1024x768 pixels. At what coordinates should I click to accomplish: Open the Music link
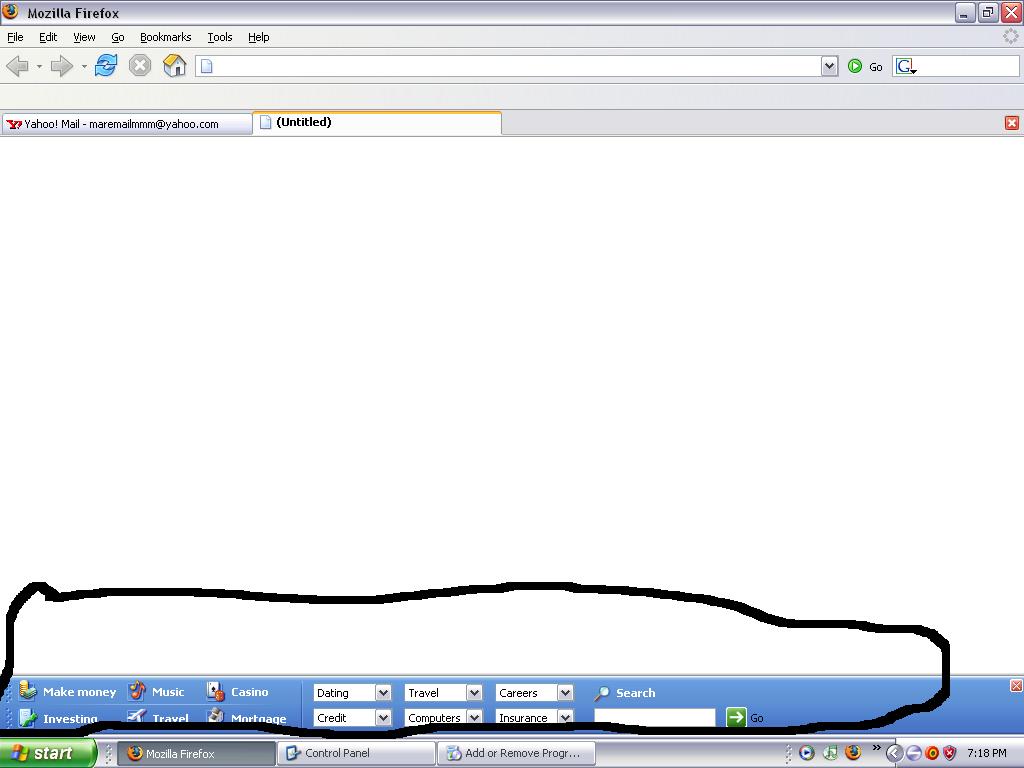pyautogui.click(x=168, y=692)
